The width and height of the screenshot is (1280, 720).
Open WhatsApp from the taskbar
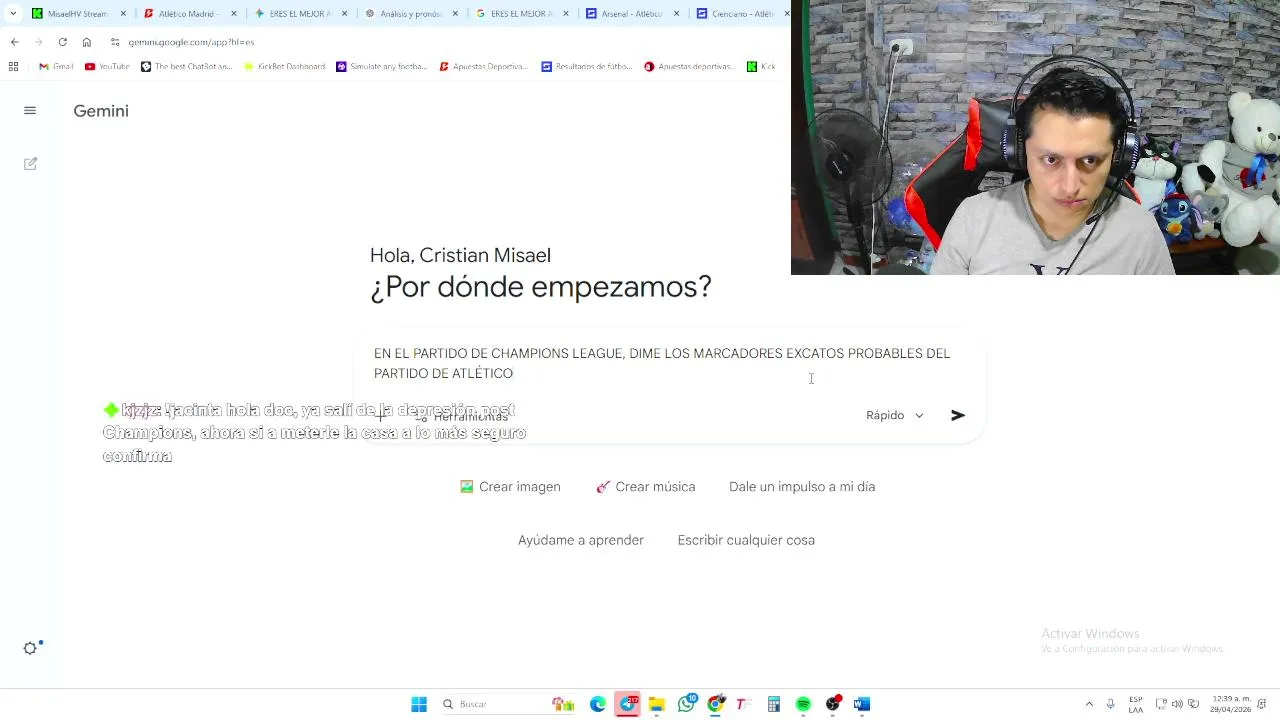click(686, 704)
